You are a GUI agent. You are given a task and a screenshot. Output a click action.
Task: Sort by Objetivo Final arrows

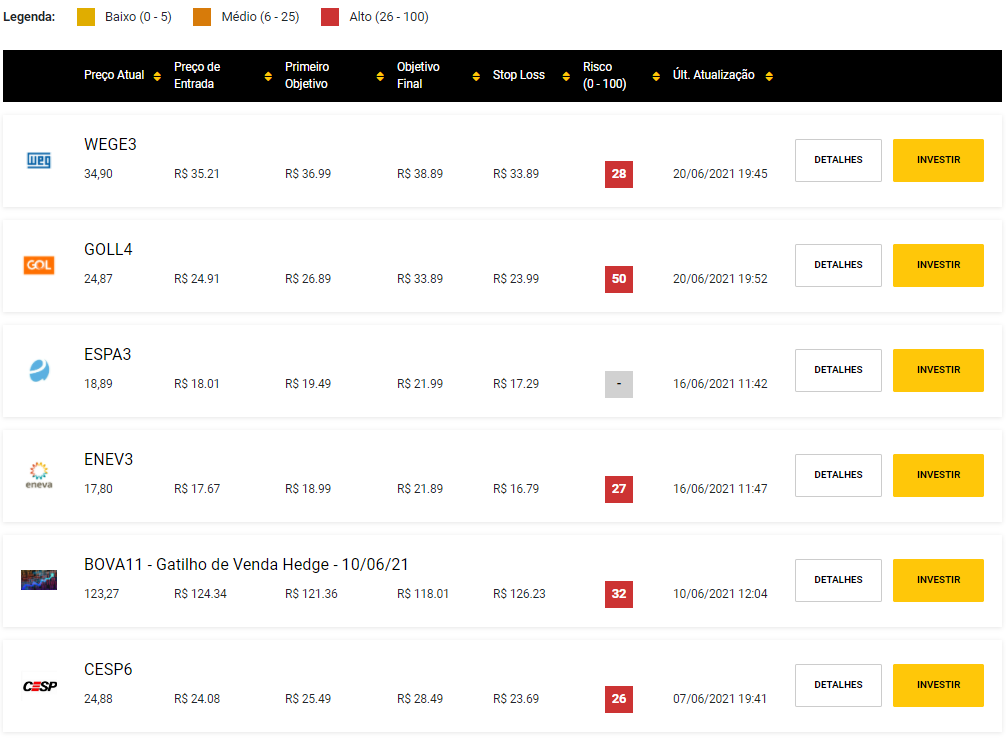478,76
